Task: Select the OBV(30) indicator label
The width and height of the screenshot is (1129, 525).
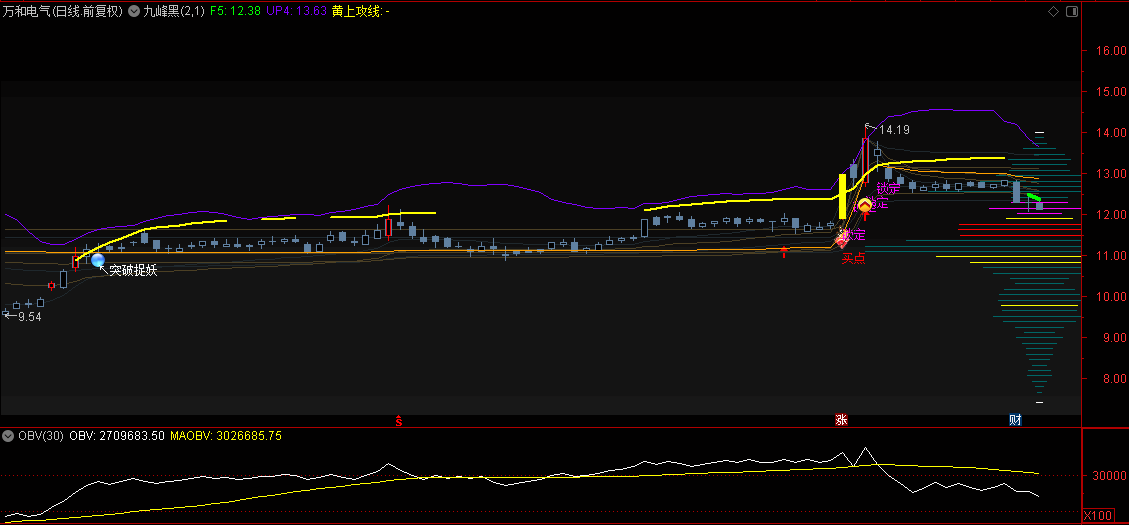Action: click(x=40, y=436)
